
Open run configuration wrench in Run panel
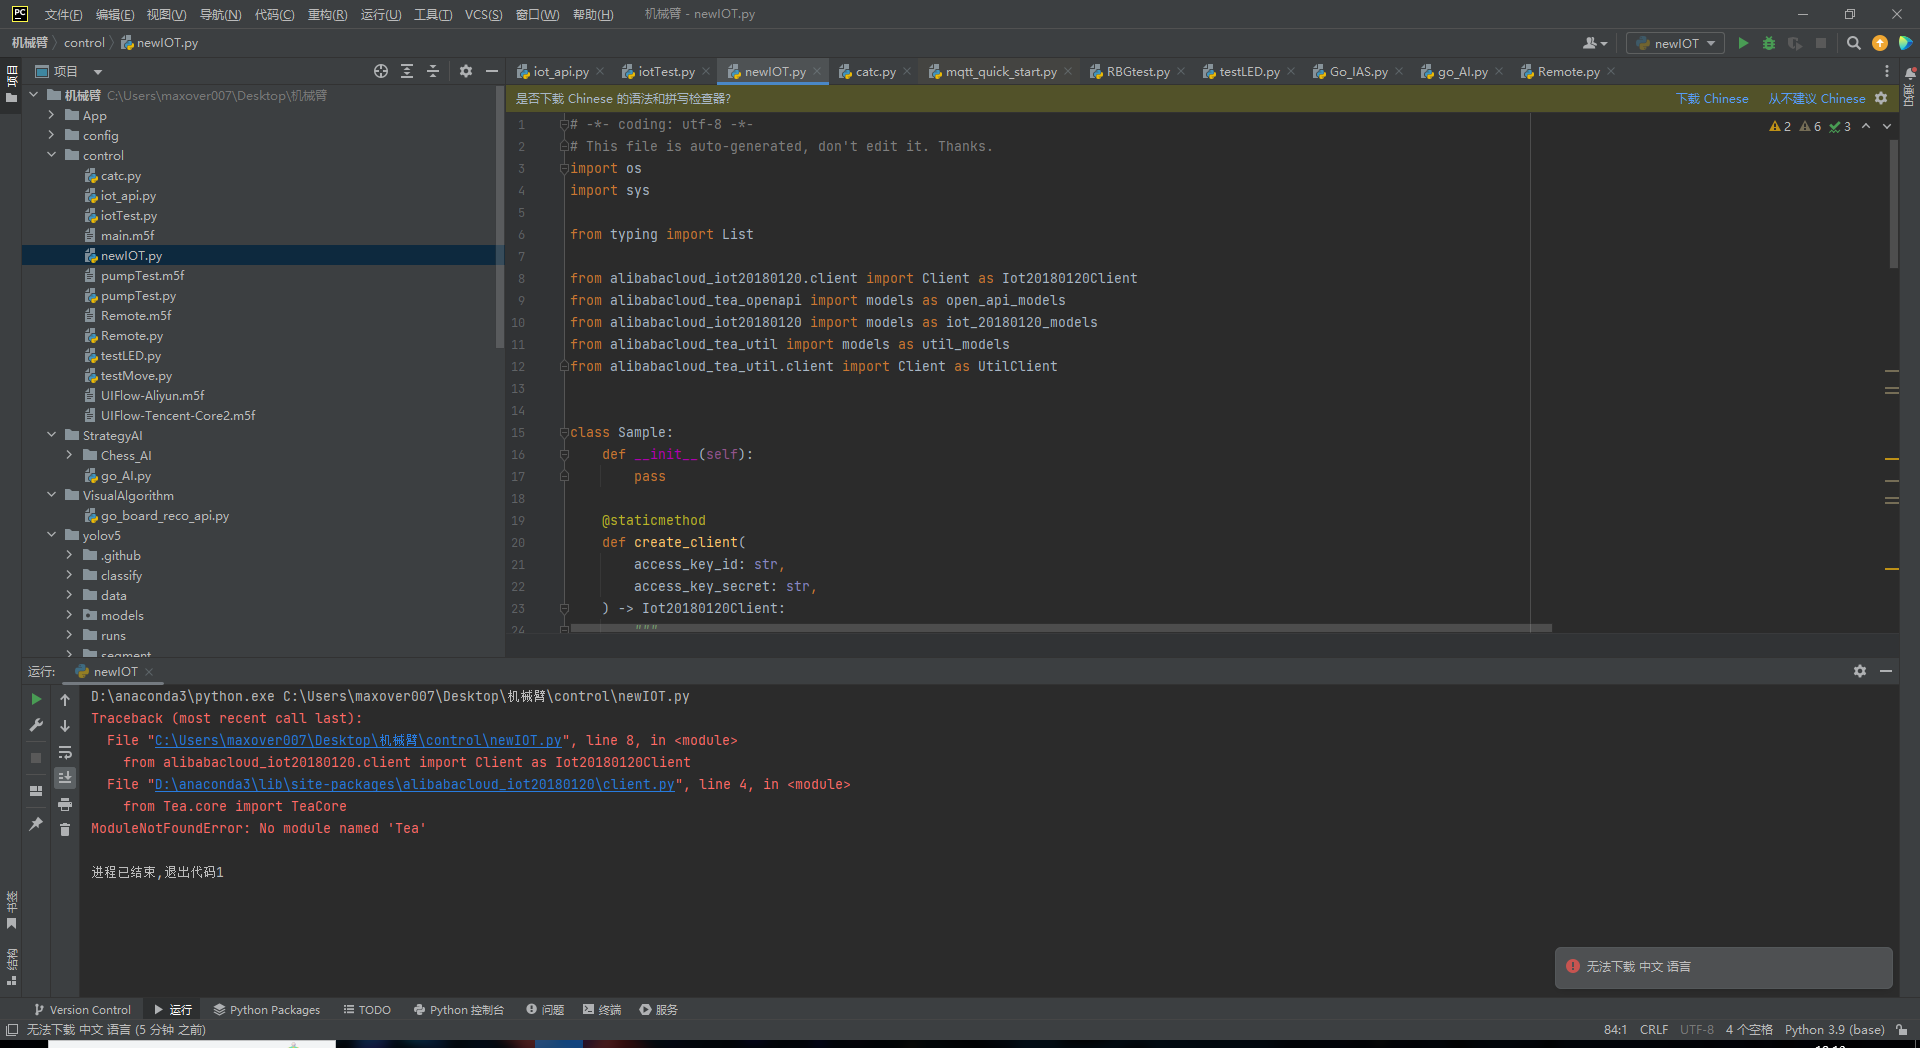point(36,725)
